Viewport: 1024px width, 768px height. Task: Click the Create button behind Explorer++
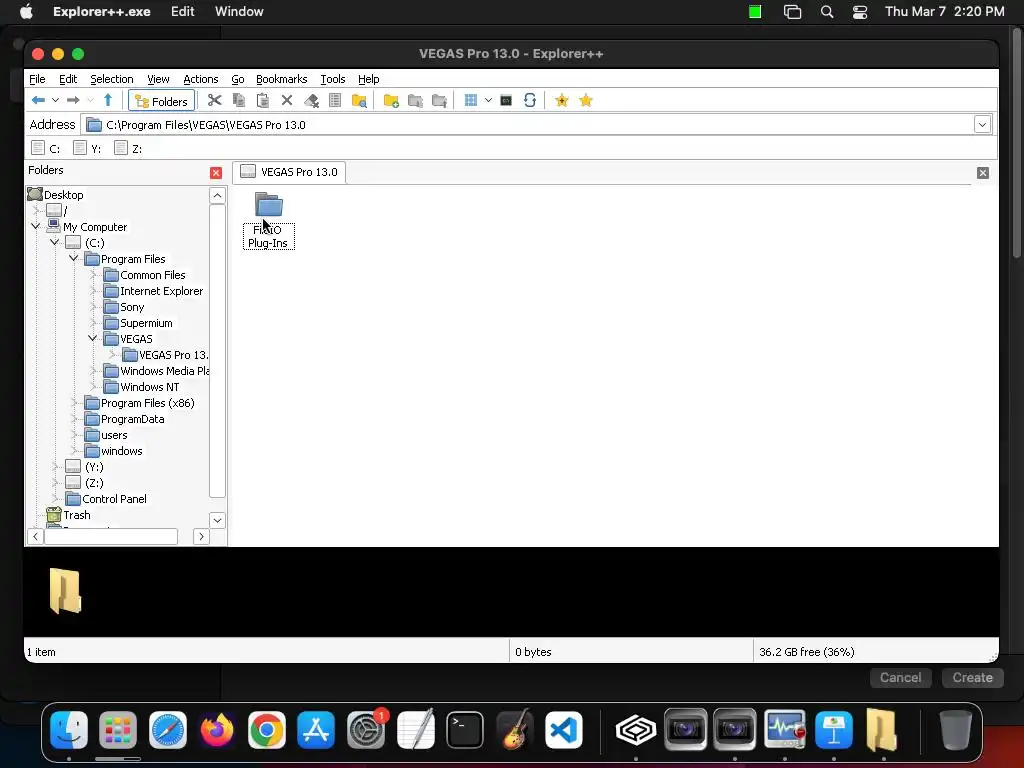(972, 678)
